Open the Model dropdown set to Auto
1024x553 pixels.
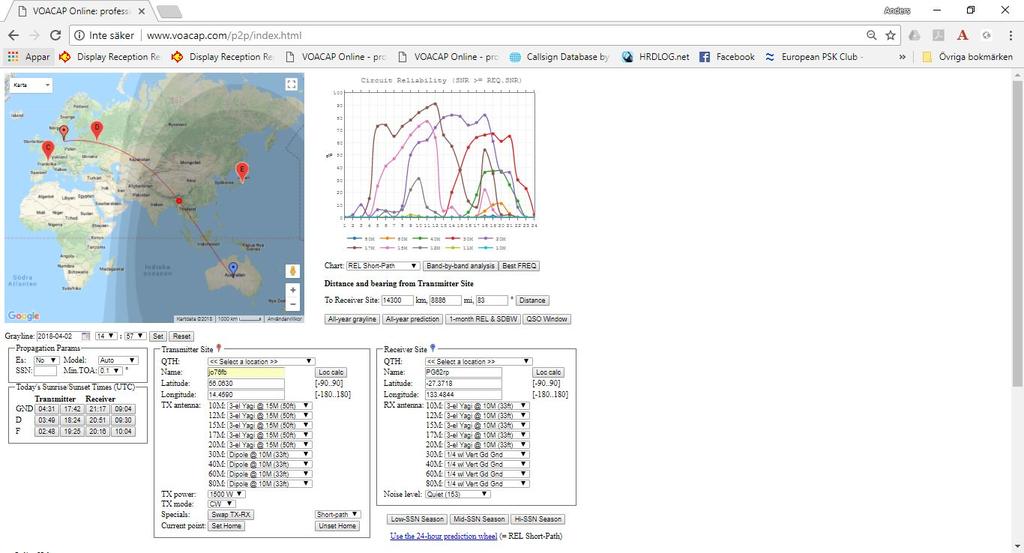pyautogui.click(x=118, y=360)
